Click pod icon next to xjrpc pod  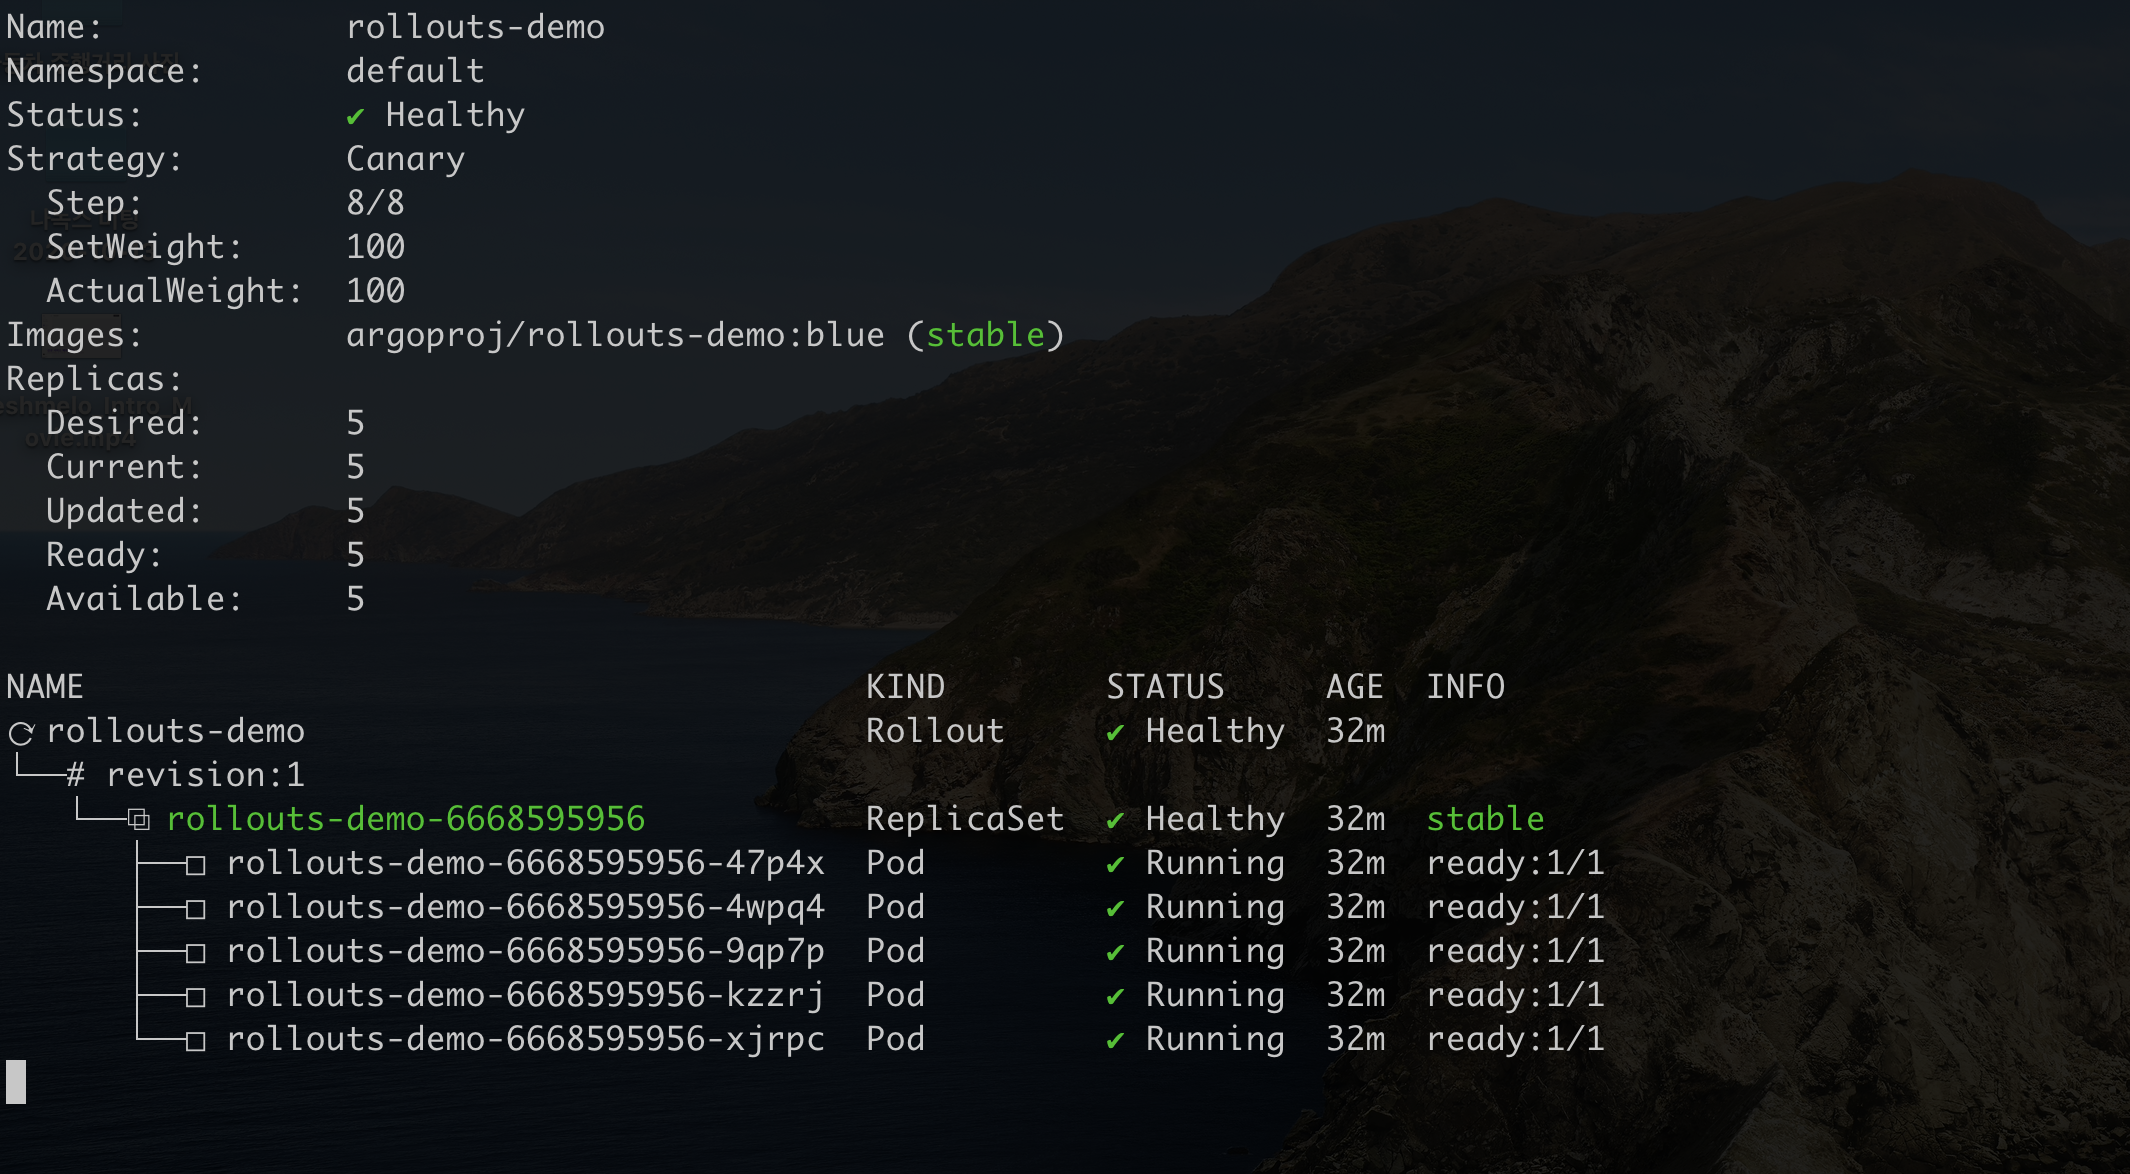tap(195, 1041)
